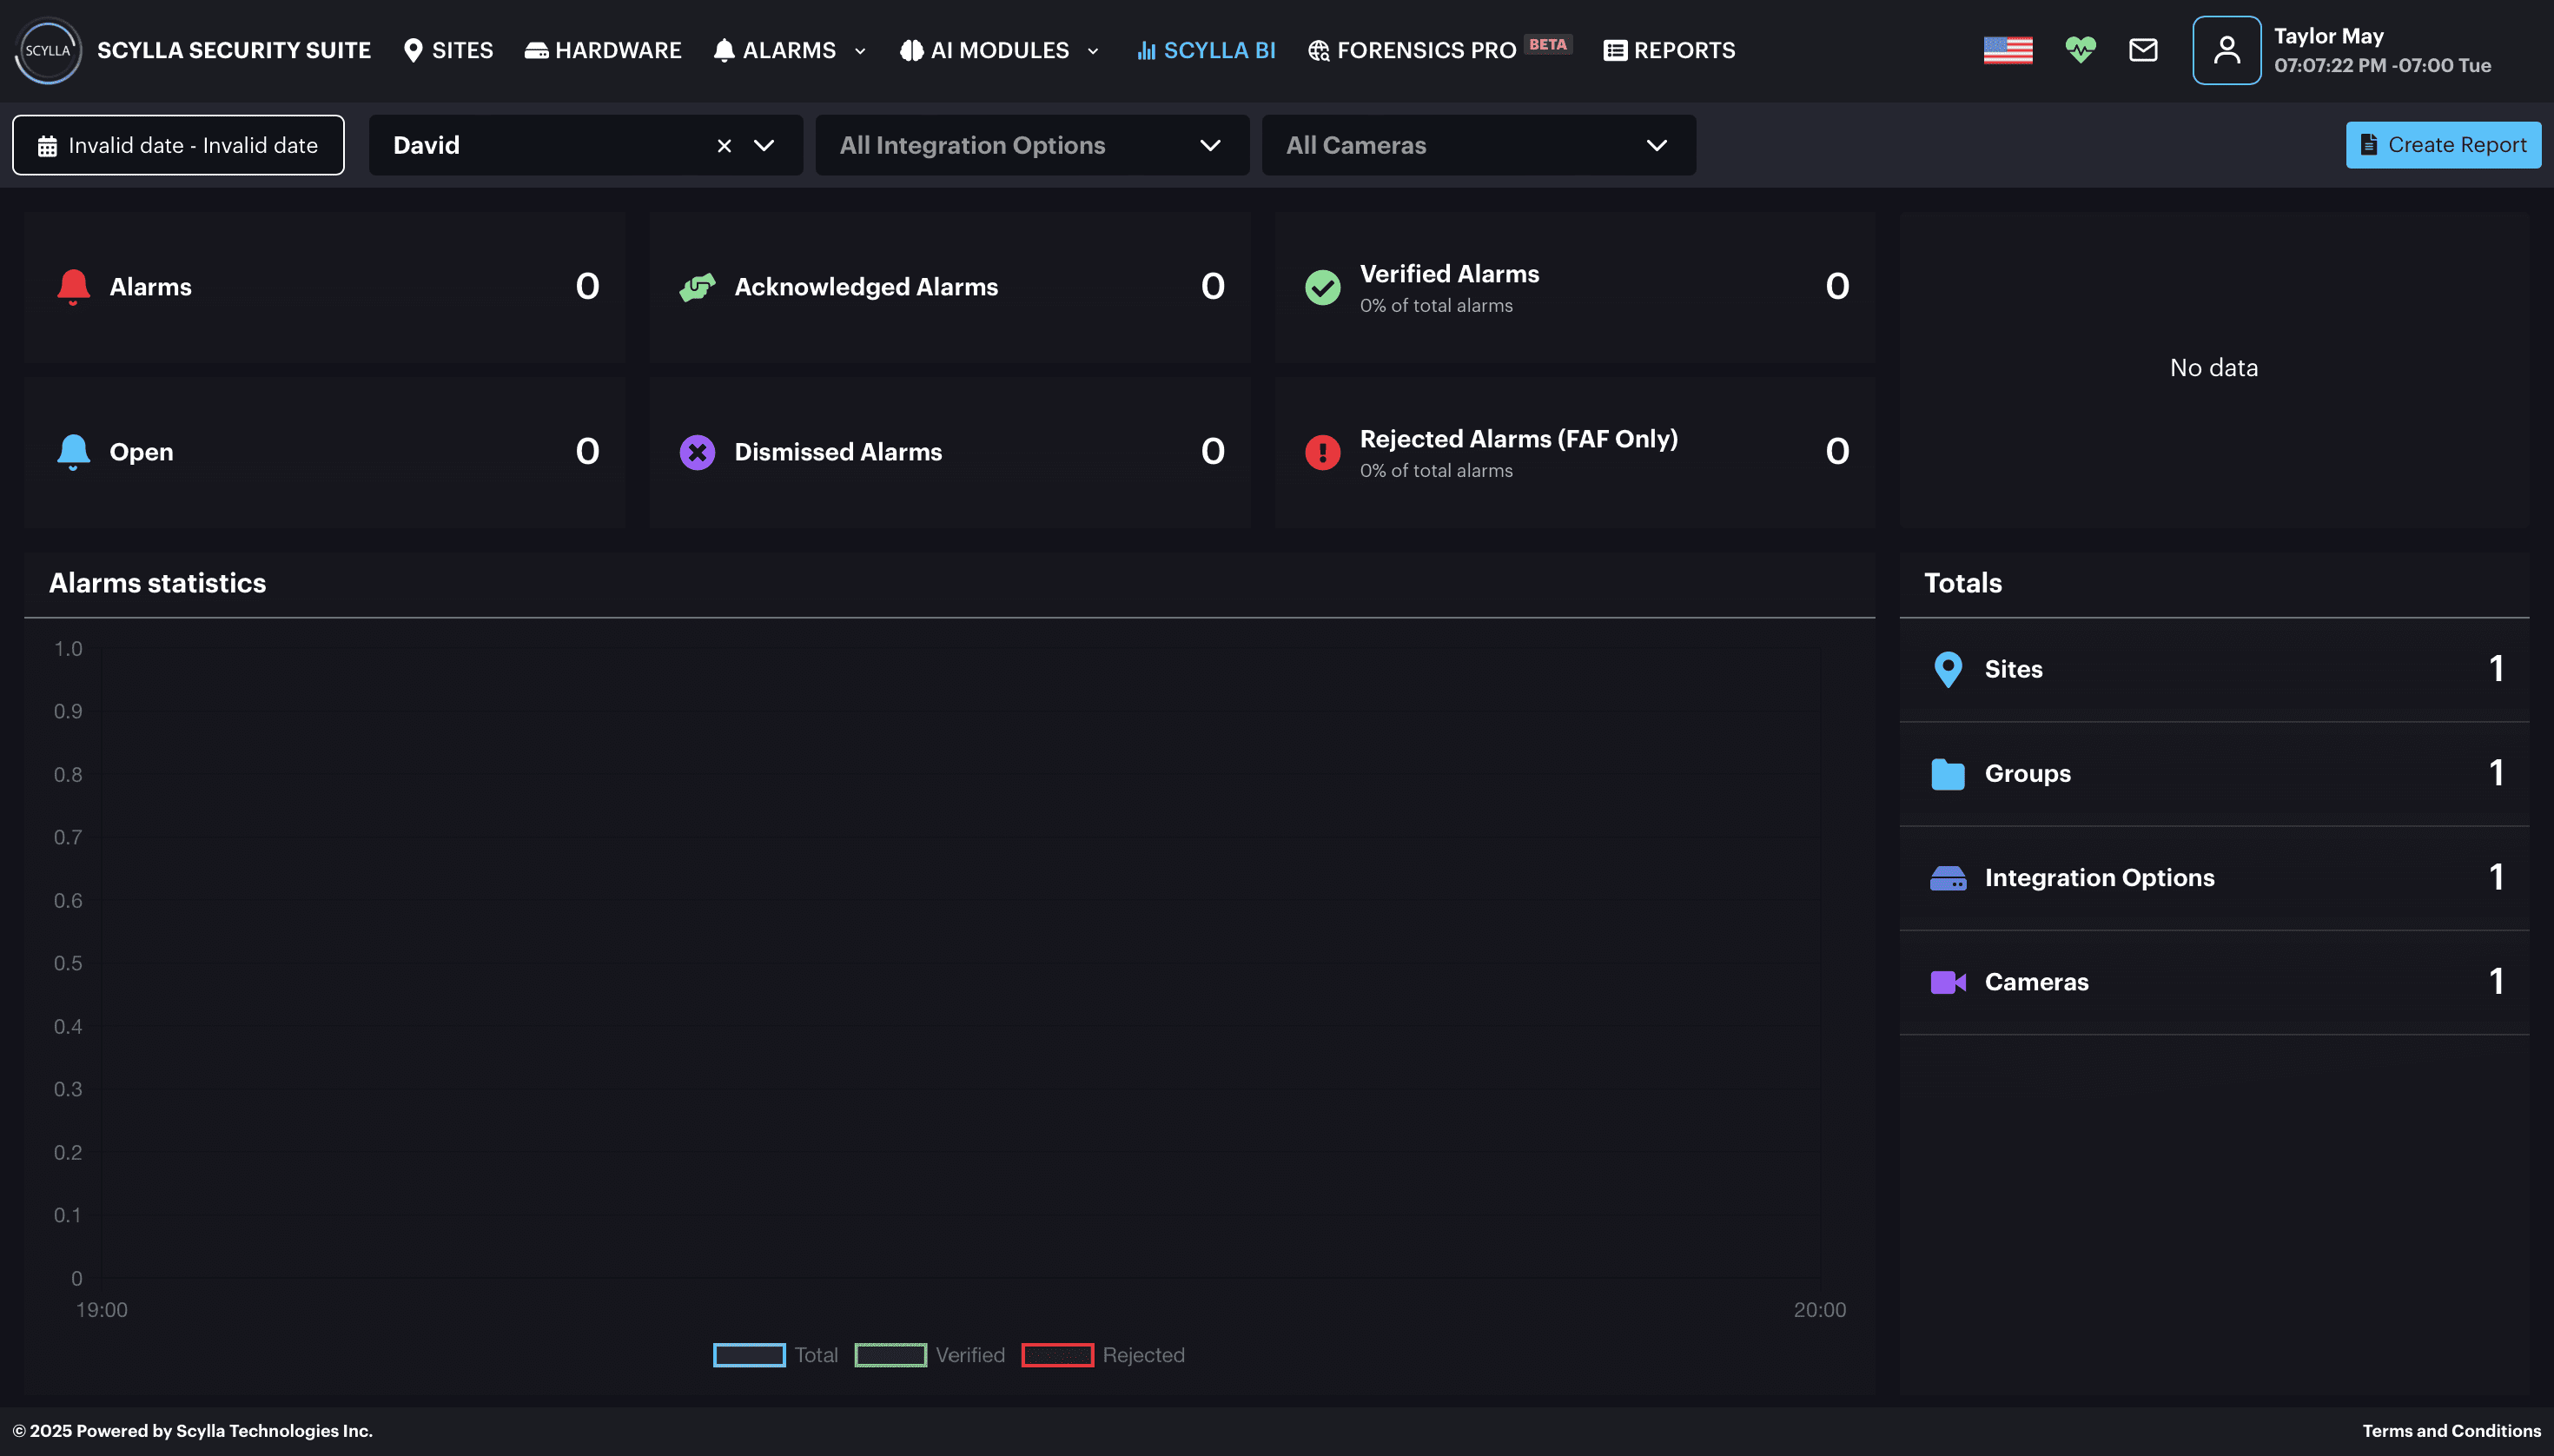Check system health heartbeat icon
Screen dimensions: 2554x1456
pos(2080,50)
